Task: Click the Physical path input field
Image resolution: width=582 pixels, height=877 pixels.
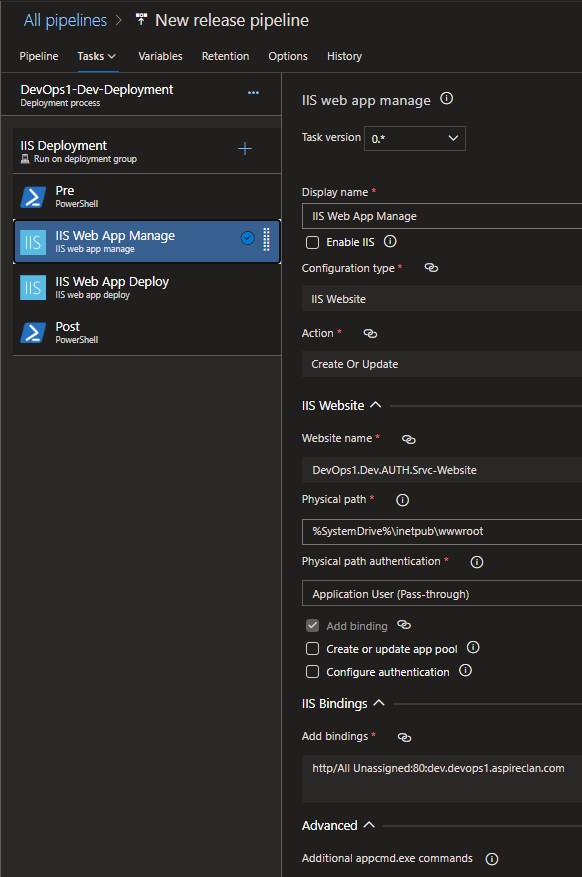Action: coord(442,531)
